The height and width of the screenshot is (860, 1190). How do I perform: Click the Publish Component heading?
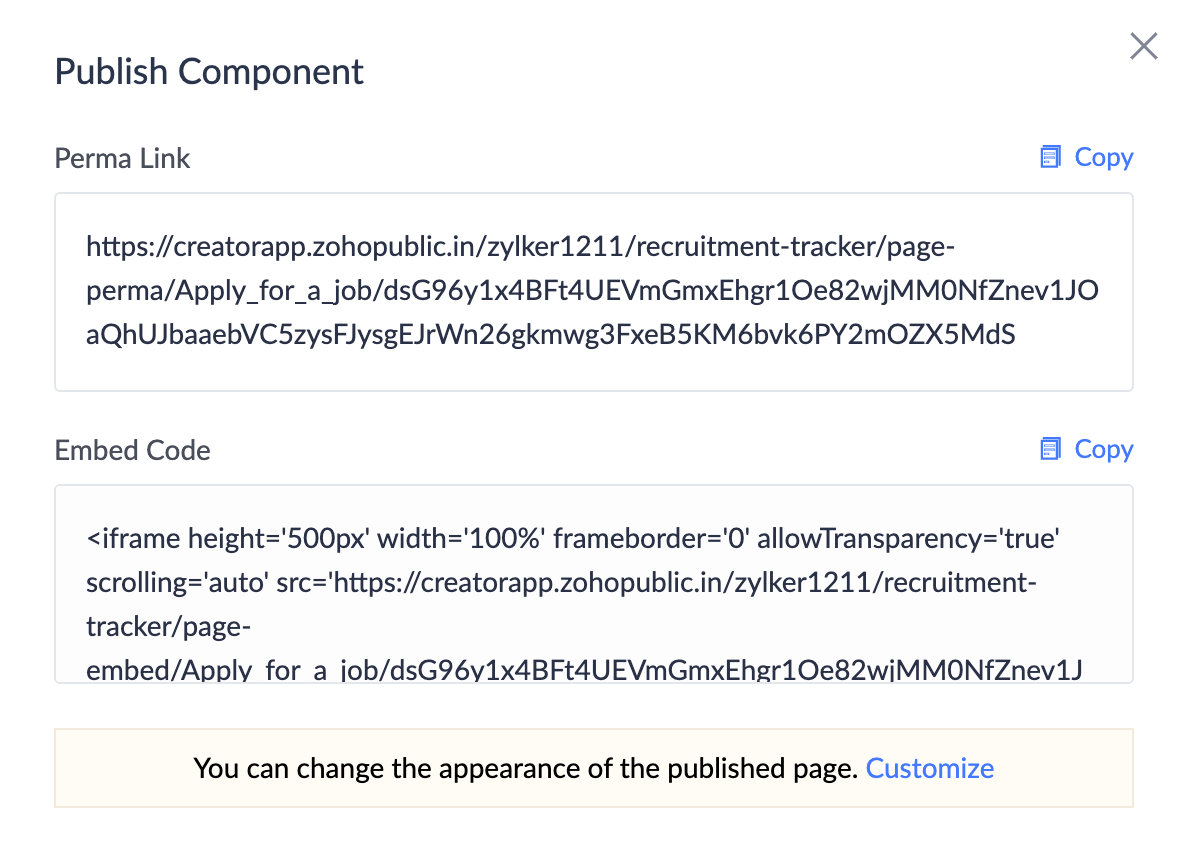click(209, 72)
